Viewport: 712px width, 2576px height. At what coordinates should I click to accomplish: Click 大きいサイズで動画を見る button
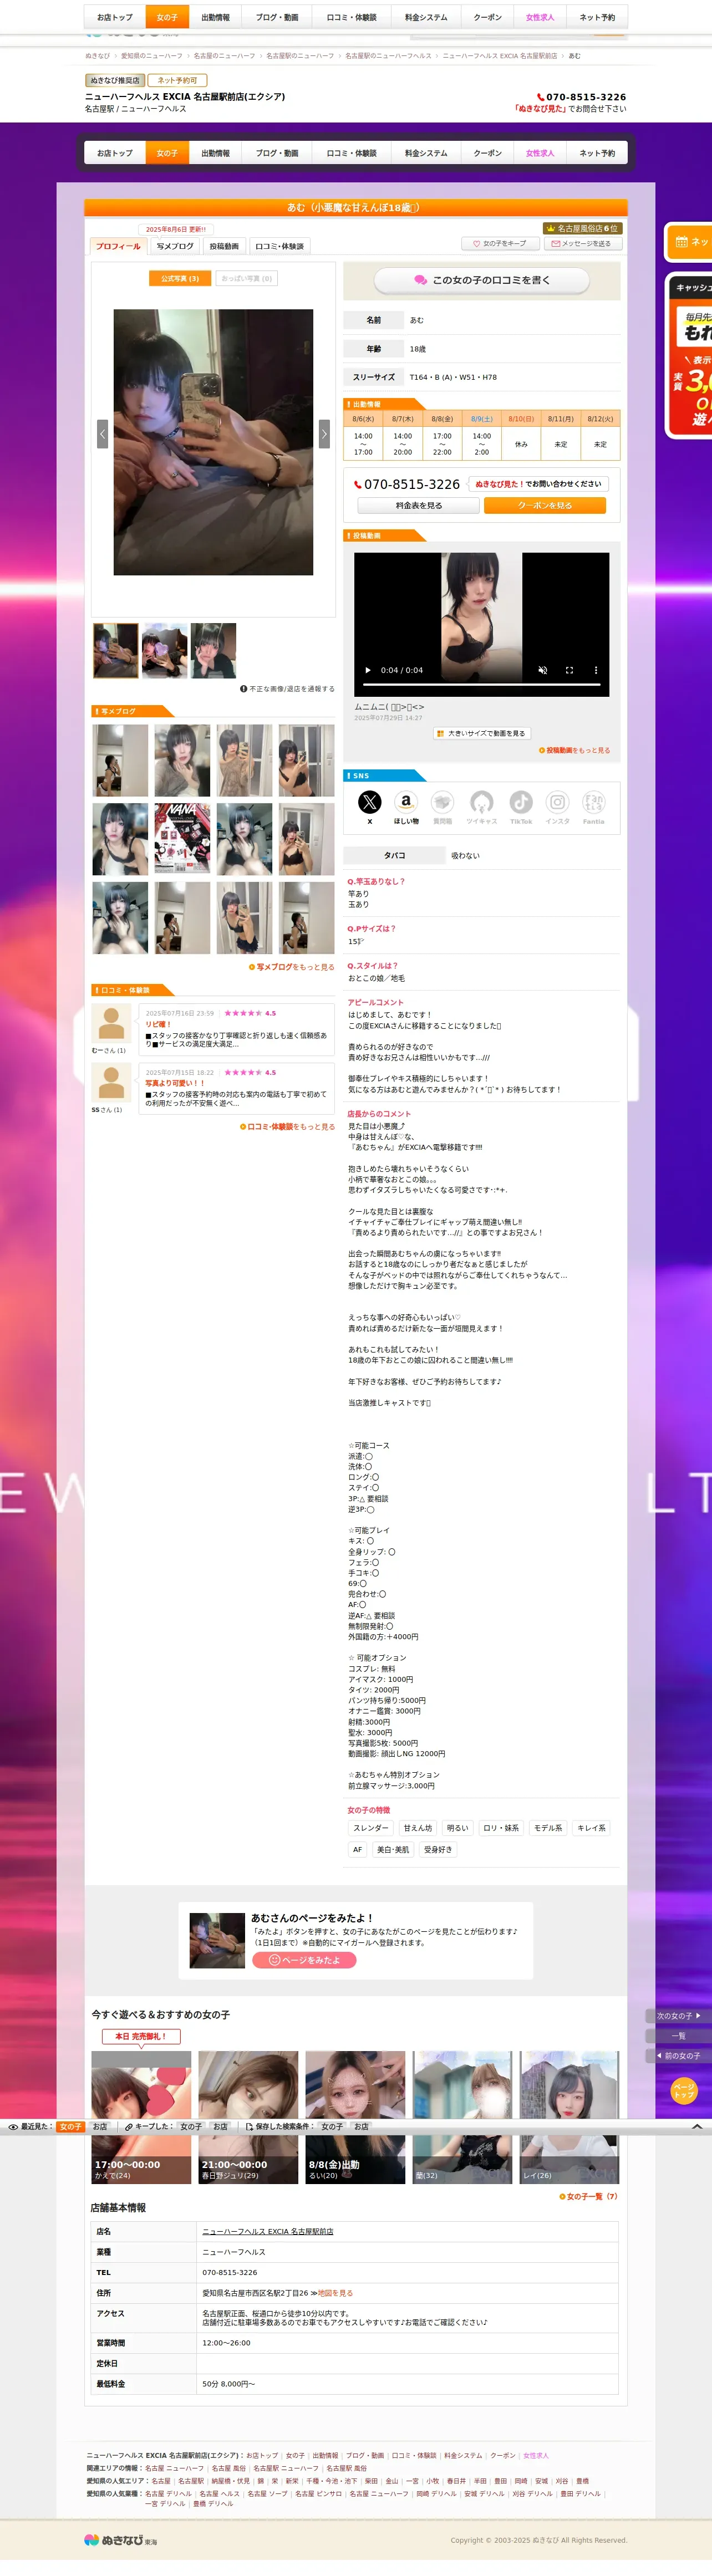[482, 733]
